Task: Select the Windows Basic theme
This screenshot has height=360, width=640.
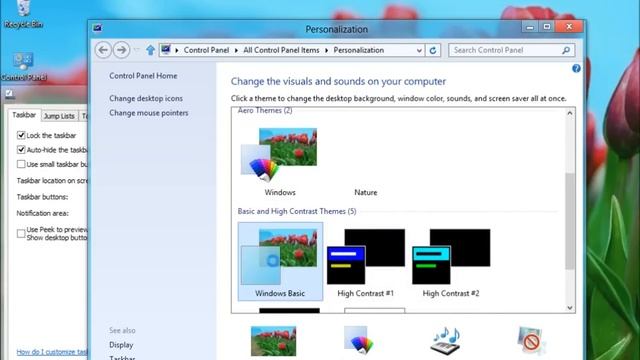Action: tap(280, 262)
